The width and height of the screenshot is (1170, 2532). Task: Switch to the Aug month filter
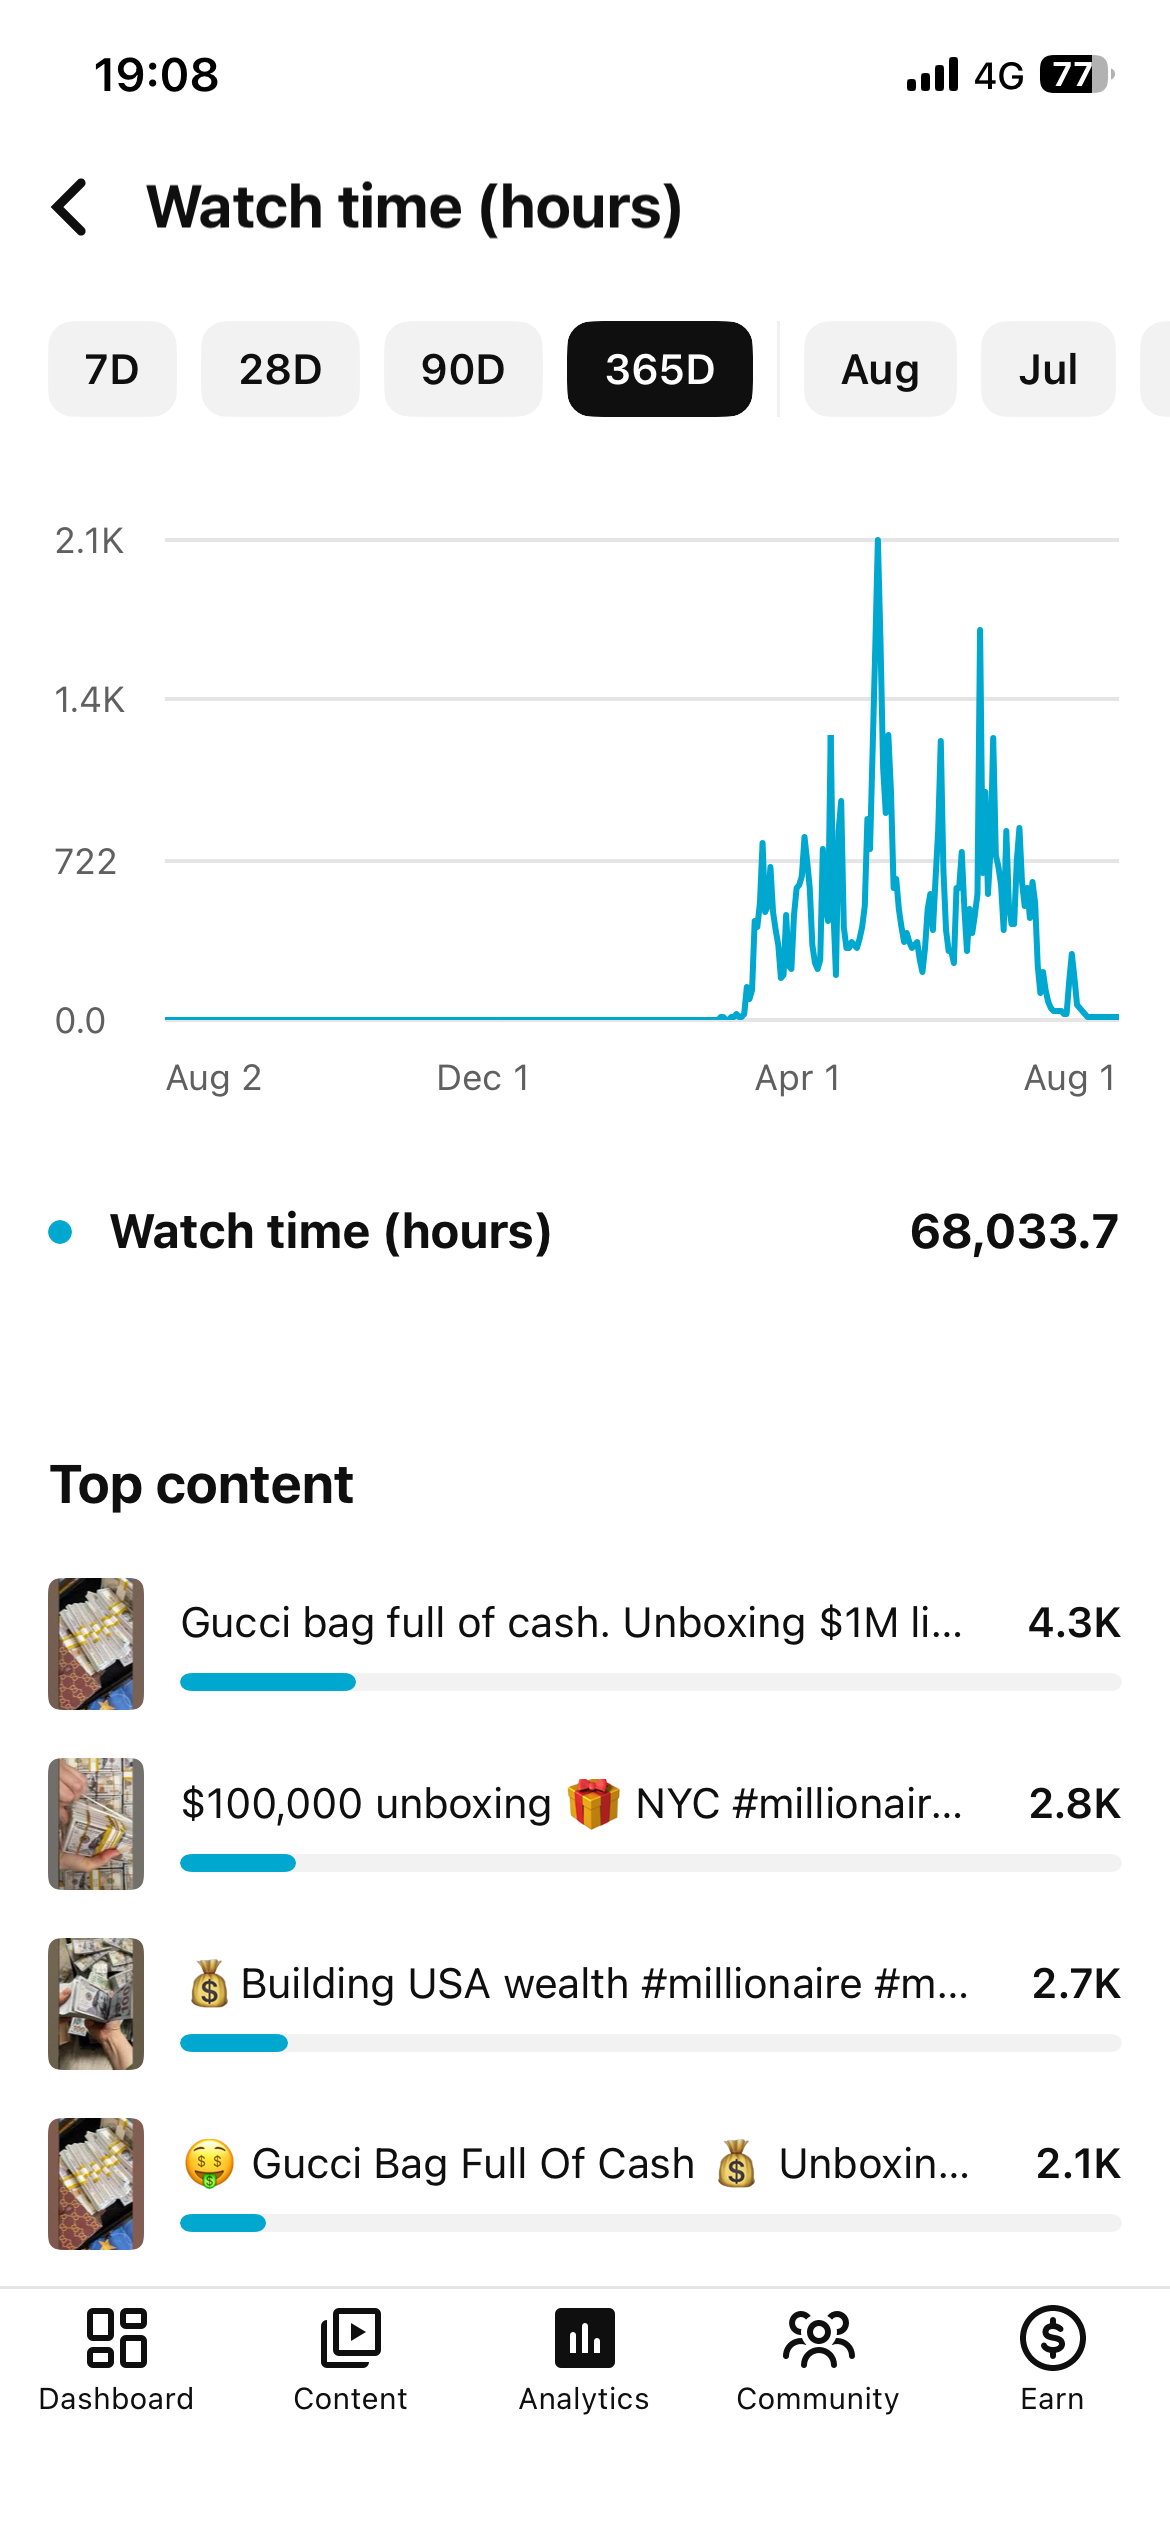(880, 369)
